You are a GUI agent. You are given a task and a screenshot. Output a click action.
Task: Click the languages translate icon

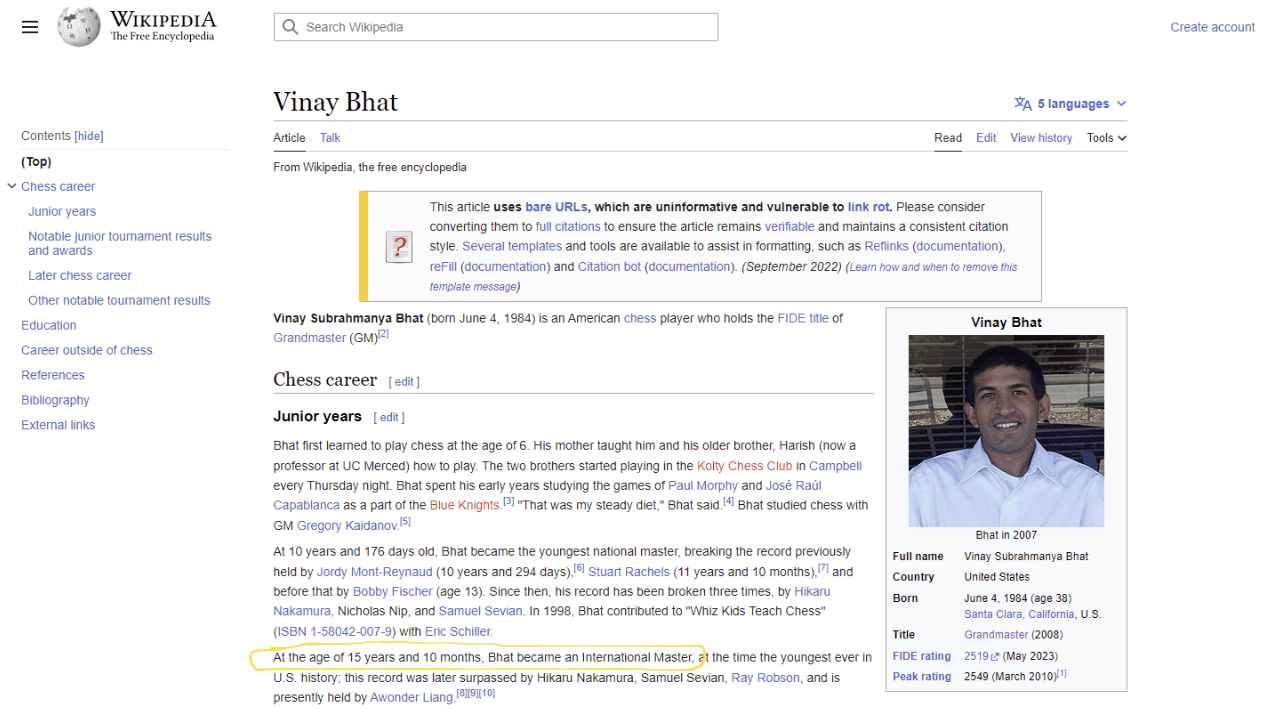[1023, 104]
